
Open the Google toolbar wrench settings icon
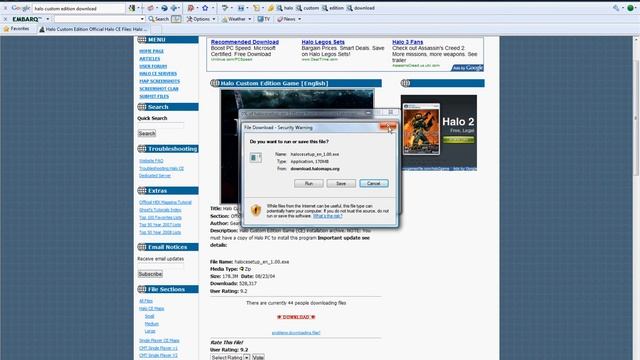click(x=616, y=8)
